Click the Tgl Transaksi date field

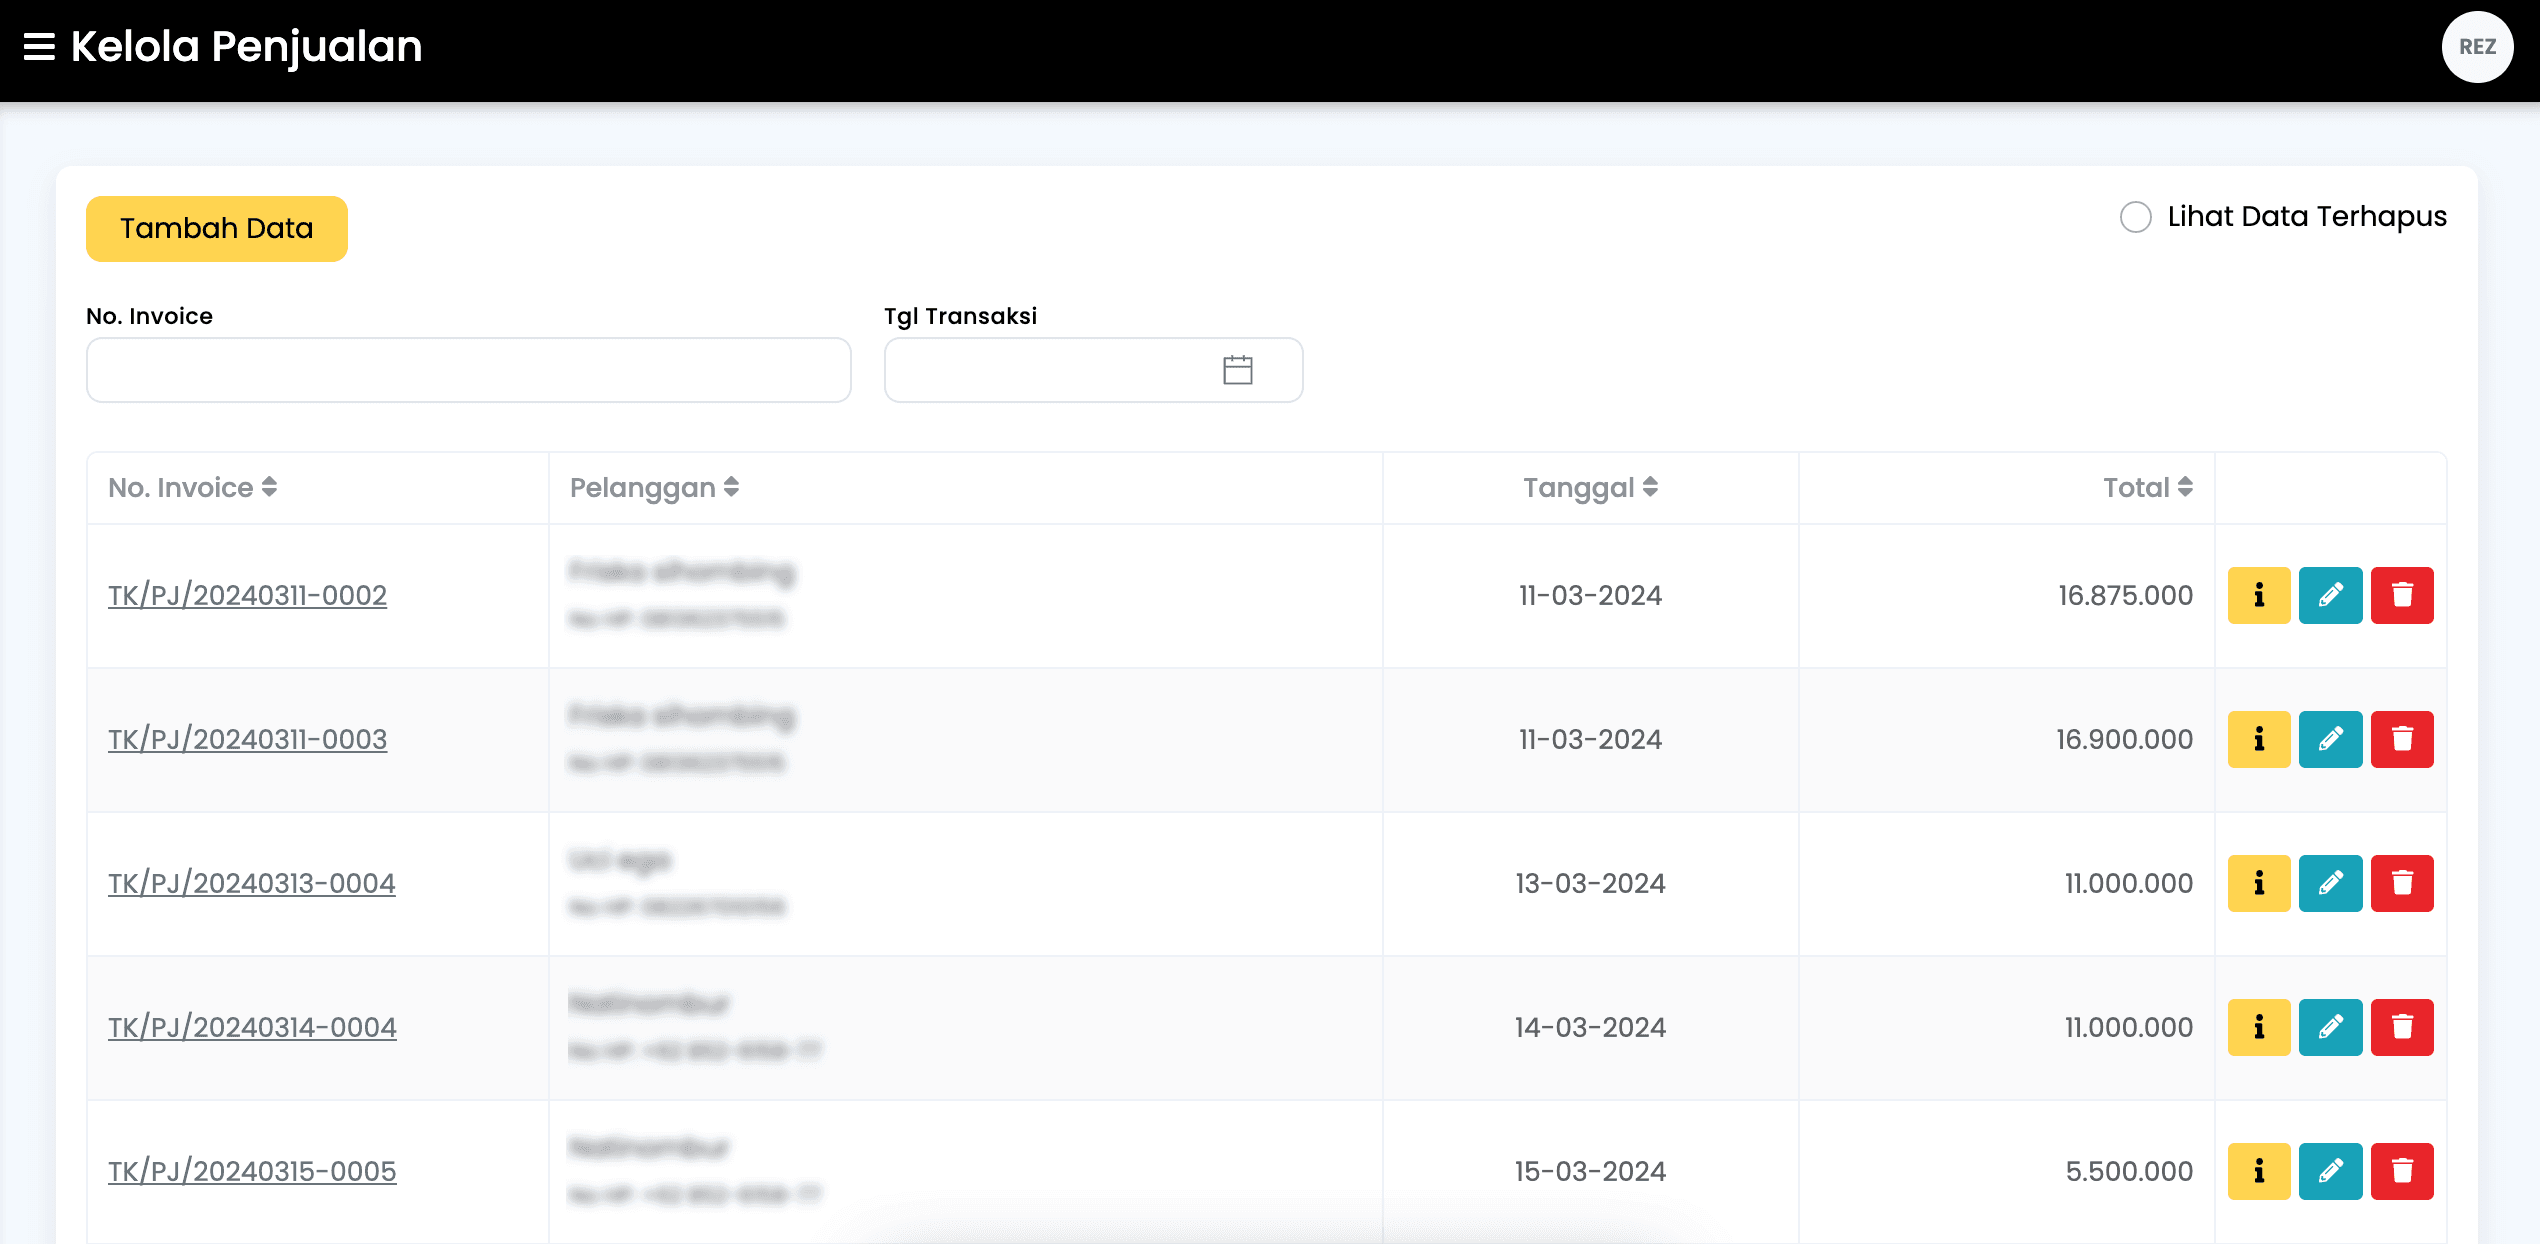click(1050, 370)
